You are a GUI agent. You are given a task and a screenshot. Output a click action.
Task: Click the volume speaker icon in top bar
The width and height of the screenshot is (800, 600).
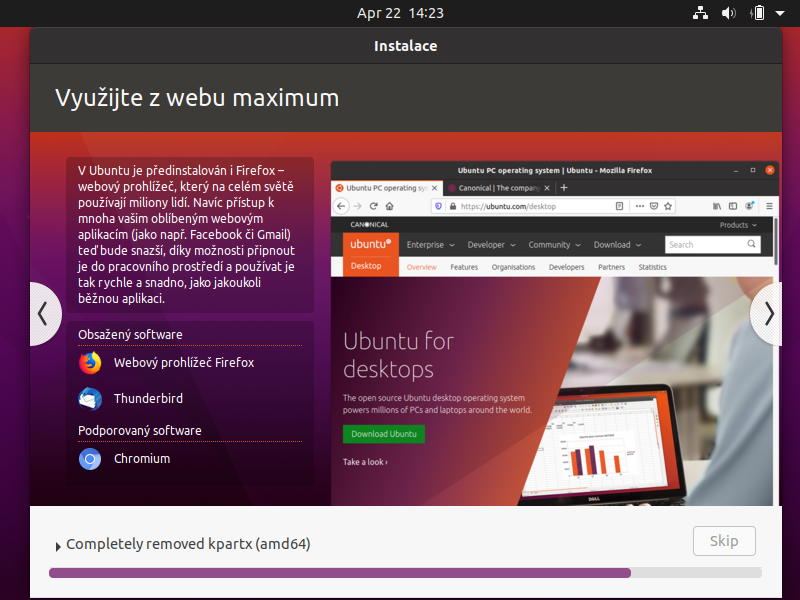pyautogui.click(x=729, y=13)
